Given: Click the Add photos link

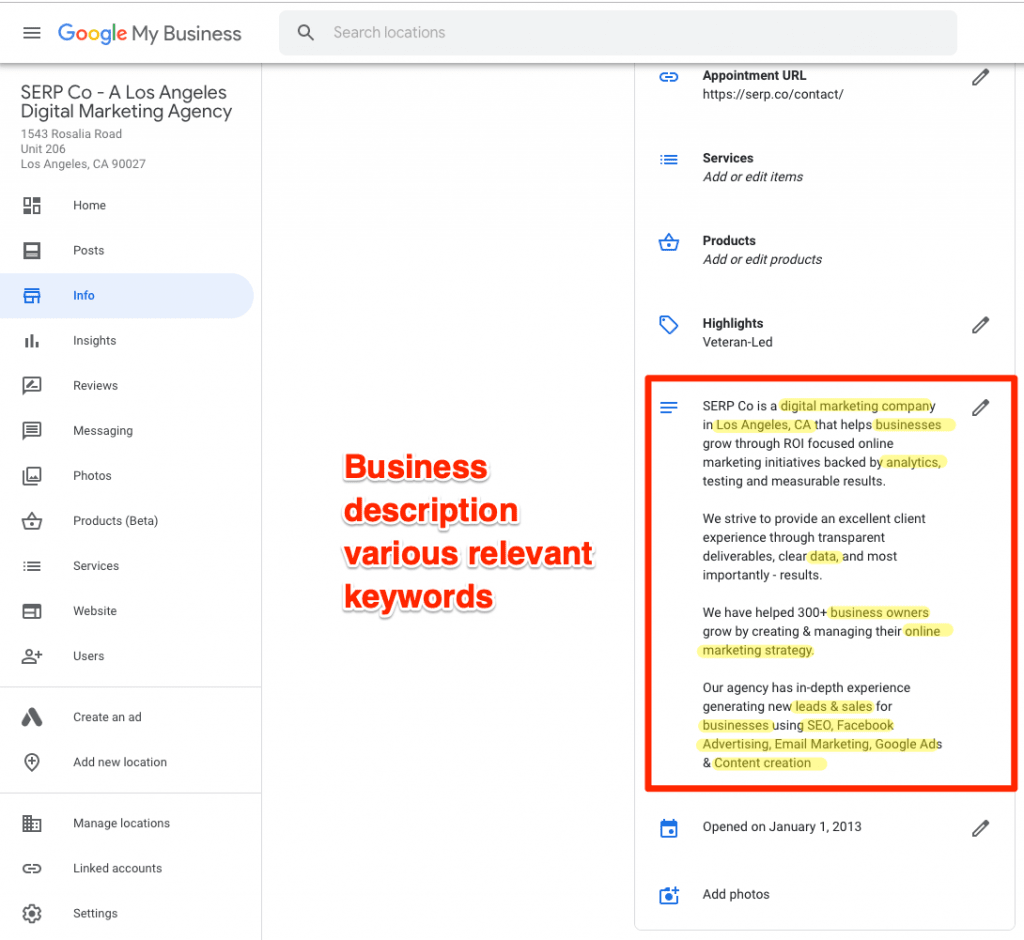Looking at the screenshot, I should click(736, 894).
